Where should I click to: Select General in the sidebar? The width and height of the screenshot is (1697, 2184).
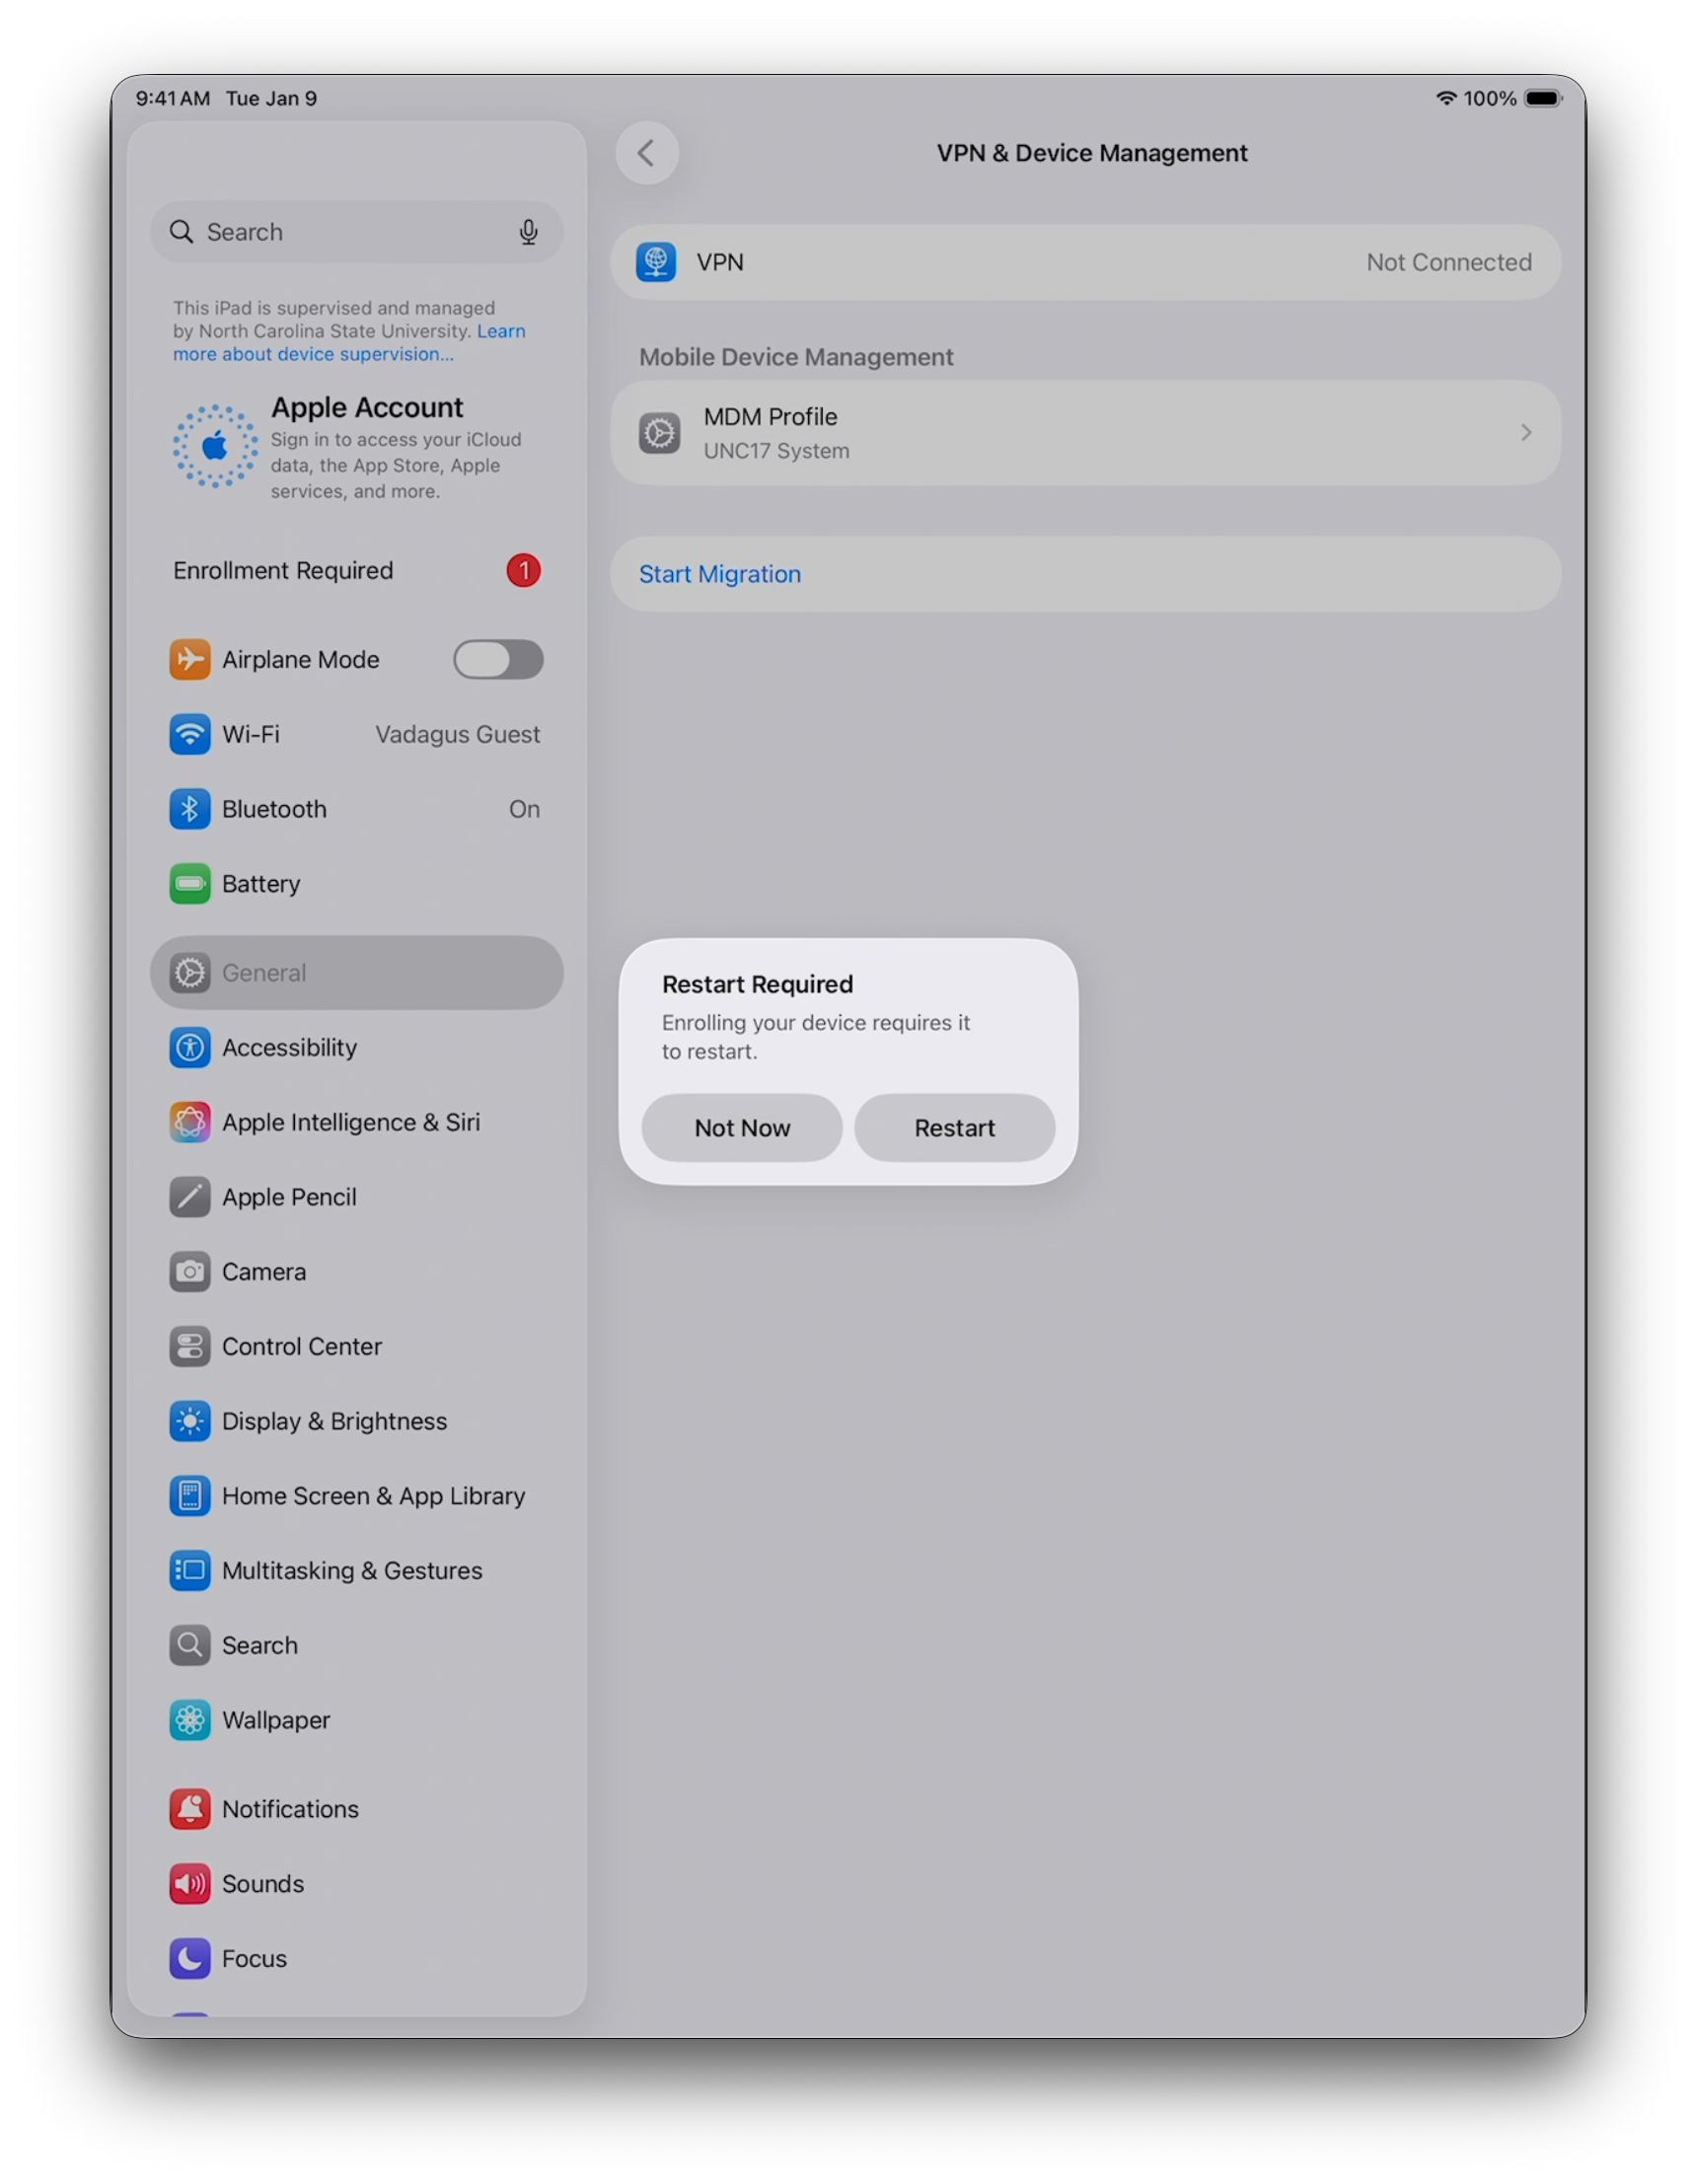coord(357,974)
